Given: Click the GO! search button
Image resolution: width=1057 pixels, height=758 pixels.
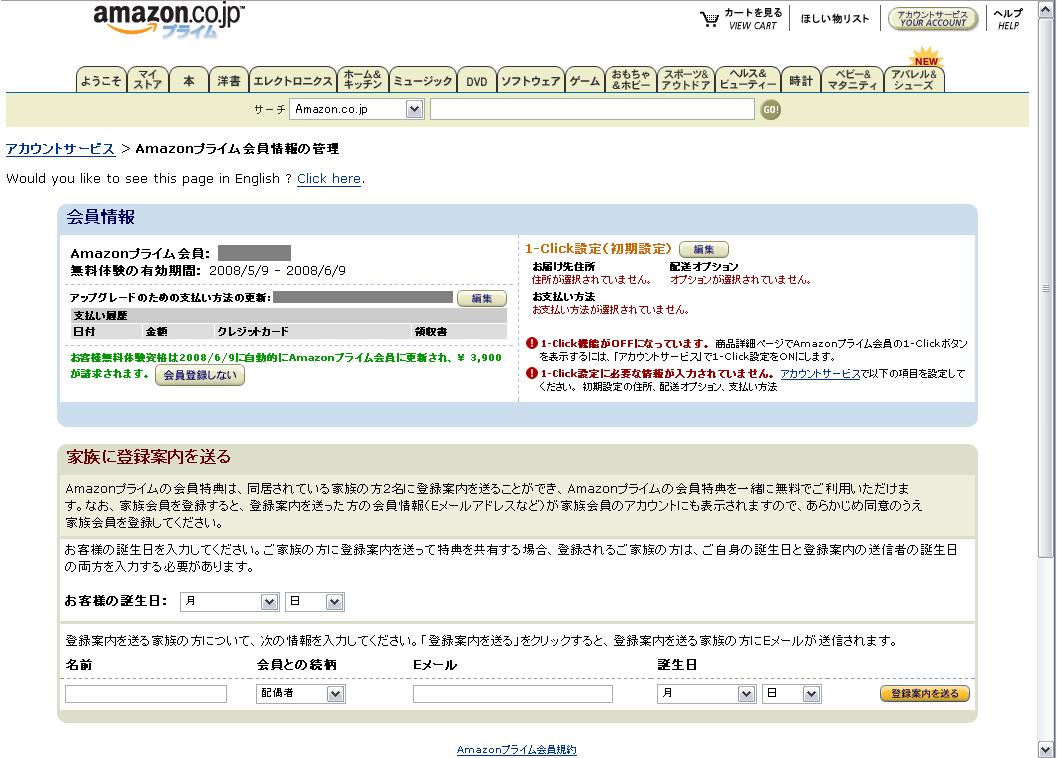Looking at the screenshot, I should pos(771,109).
